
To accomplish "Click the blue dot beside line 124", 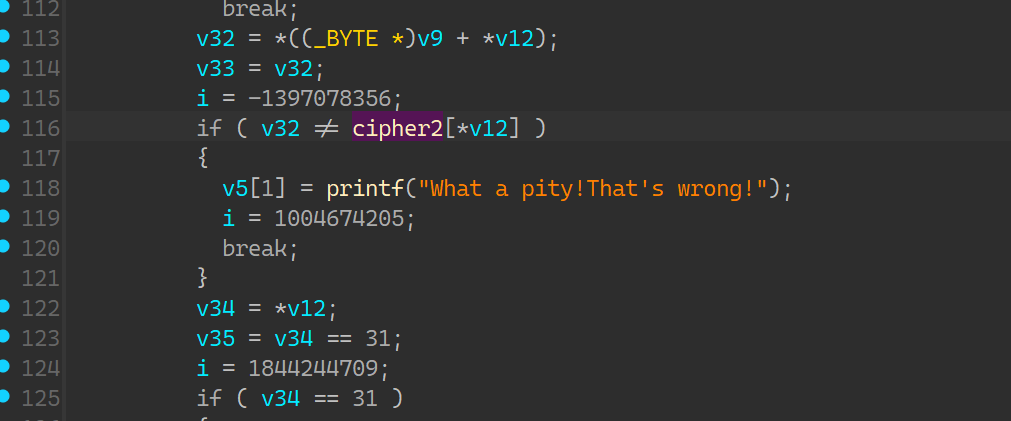I will tap(5, 367).
